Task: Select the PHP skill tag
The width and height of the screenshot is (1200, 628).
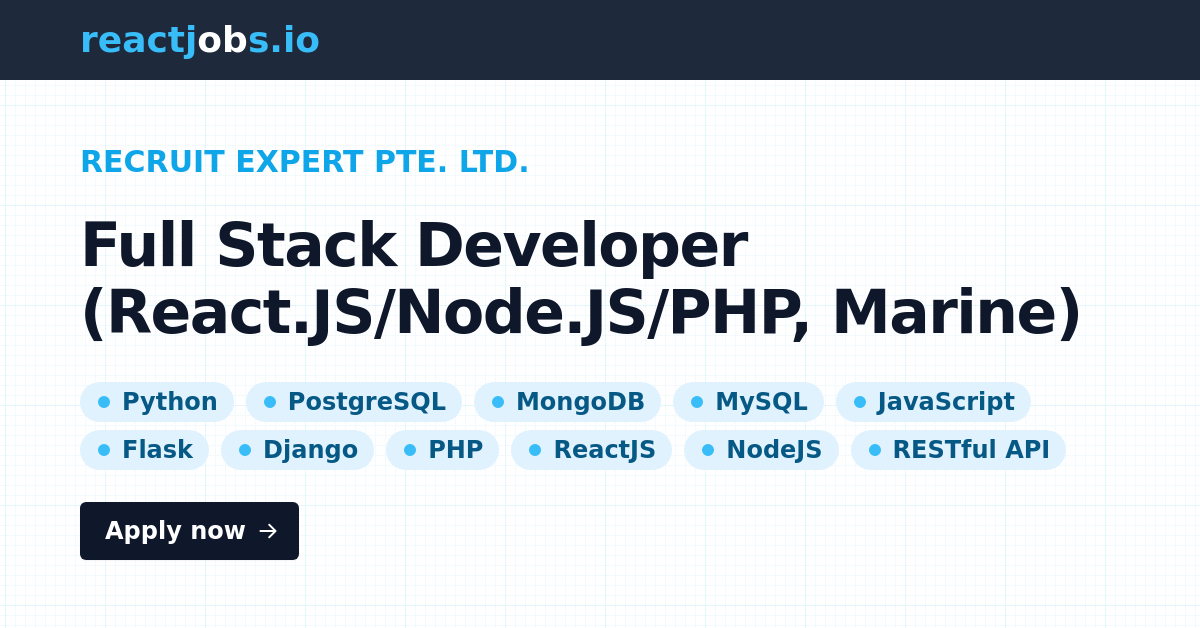Action: (x=442, y=450)
